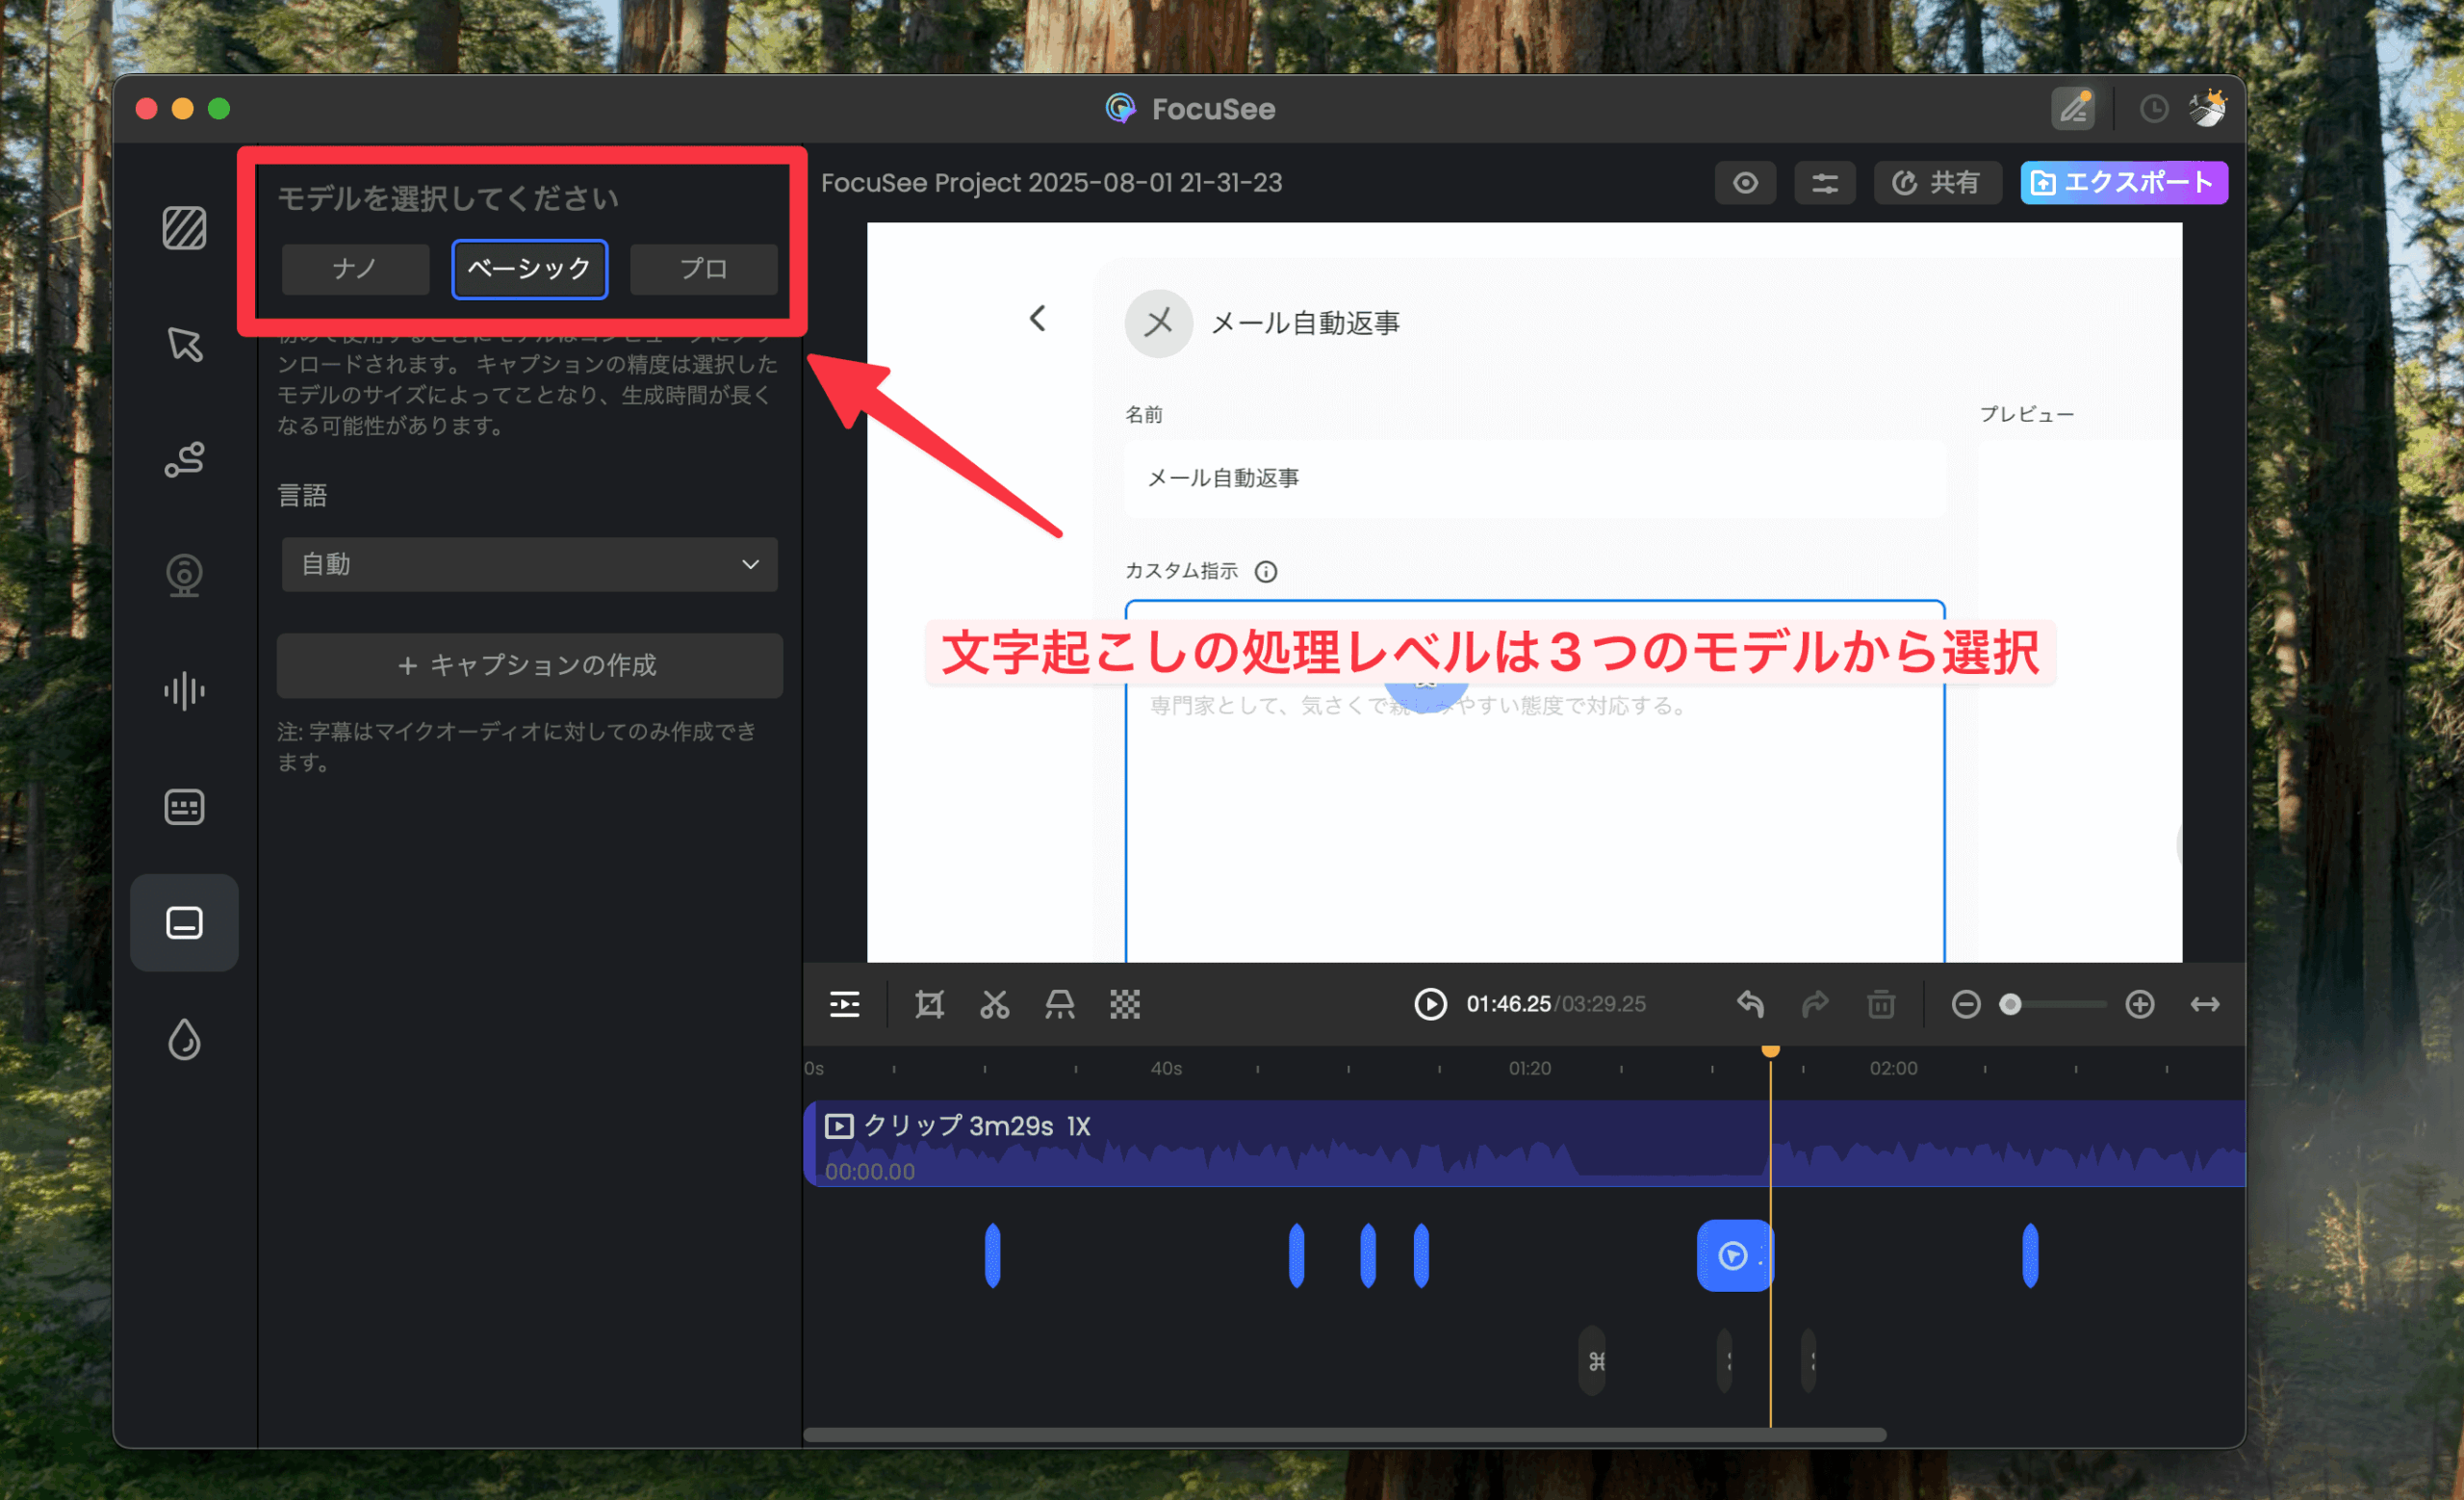Screen dimensions: 2464x1500
Task: Click the mosaic blur grid tool
Action: click(x=1125, y=1004)
